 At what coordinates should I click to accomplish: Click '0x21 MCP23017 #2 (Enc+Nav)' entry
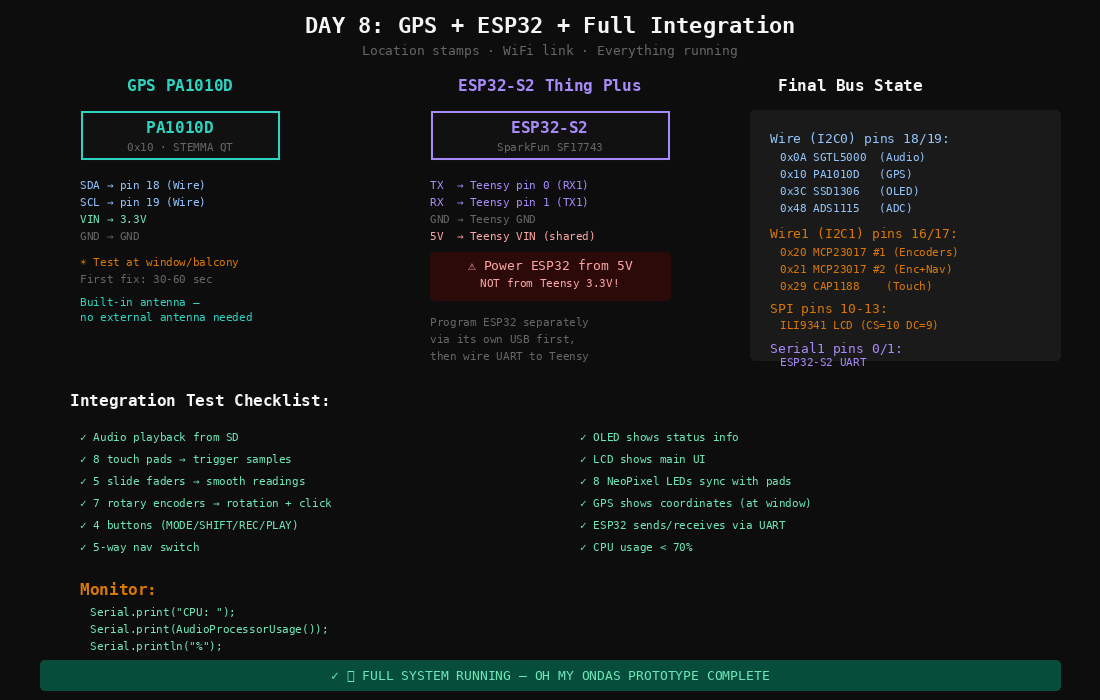click(866, 269)
